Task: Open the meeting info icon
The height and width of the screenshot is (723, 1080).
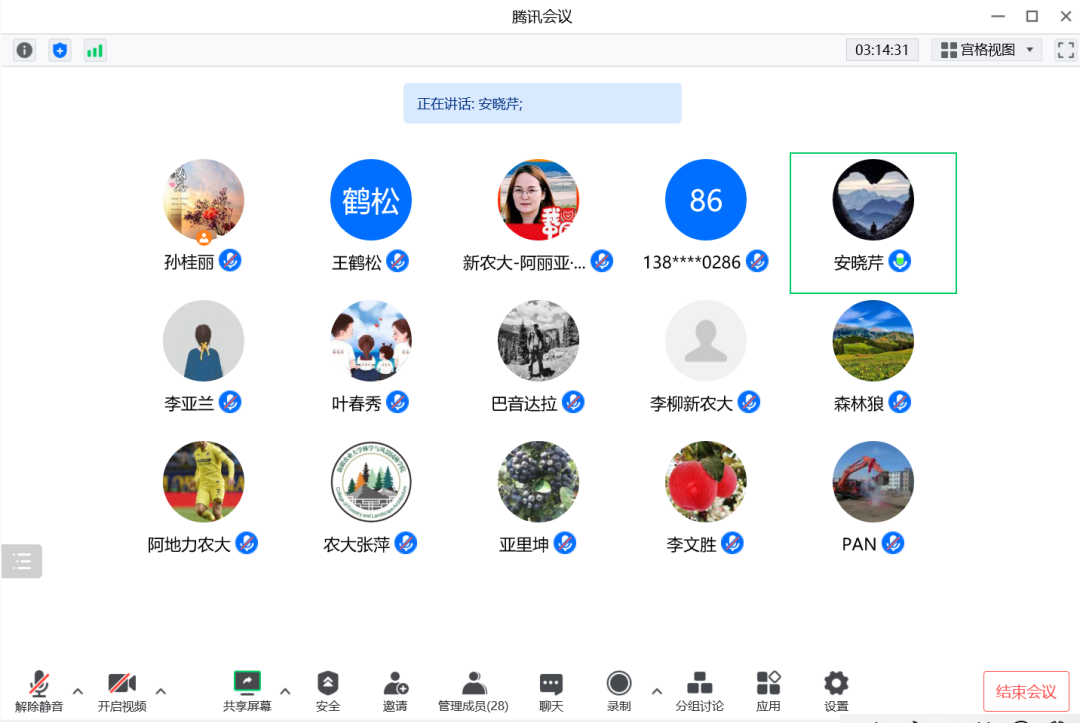Action: point(25,50)
